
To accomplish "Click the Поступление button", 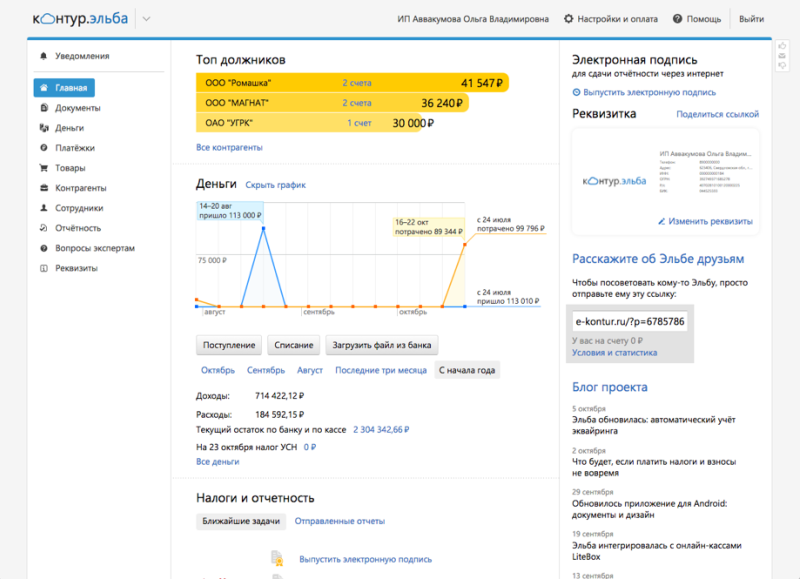I will [229, 345].
